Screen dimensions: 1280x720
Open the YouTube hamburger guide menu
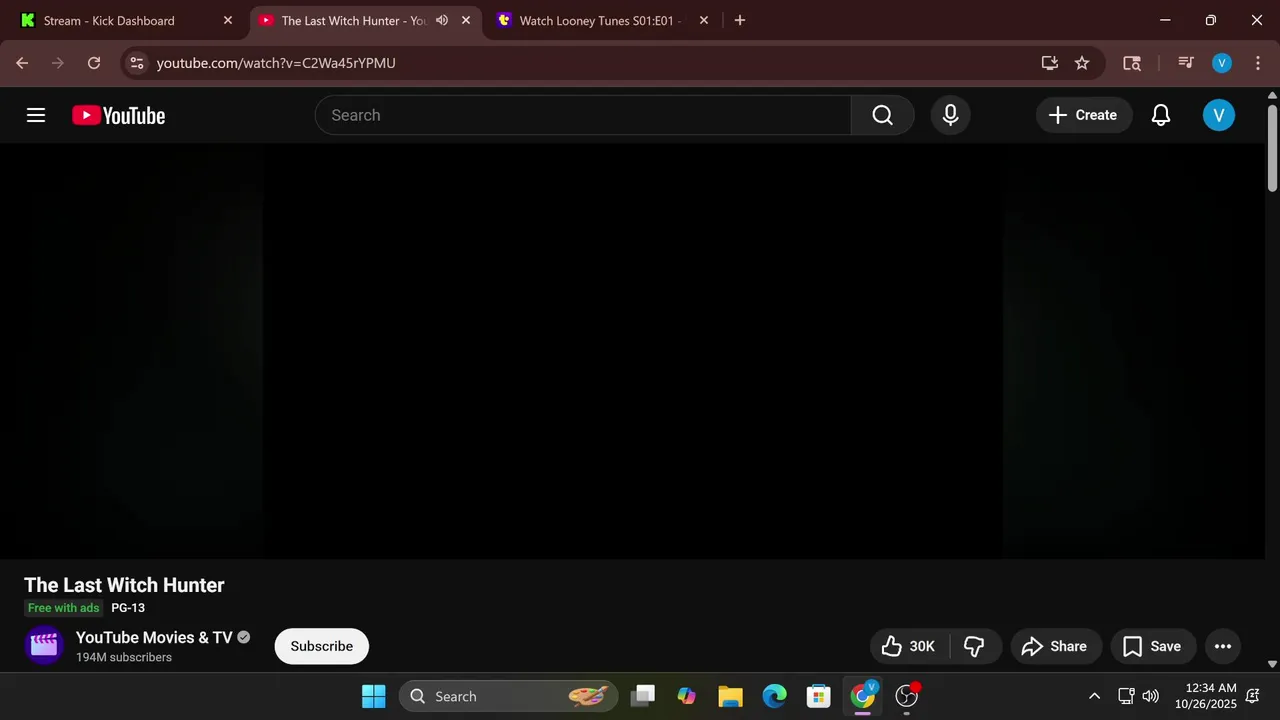[36, 115]
